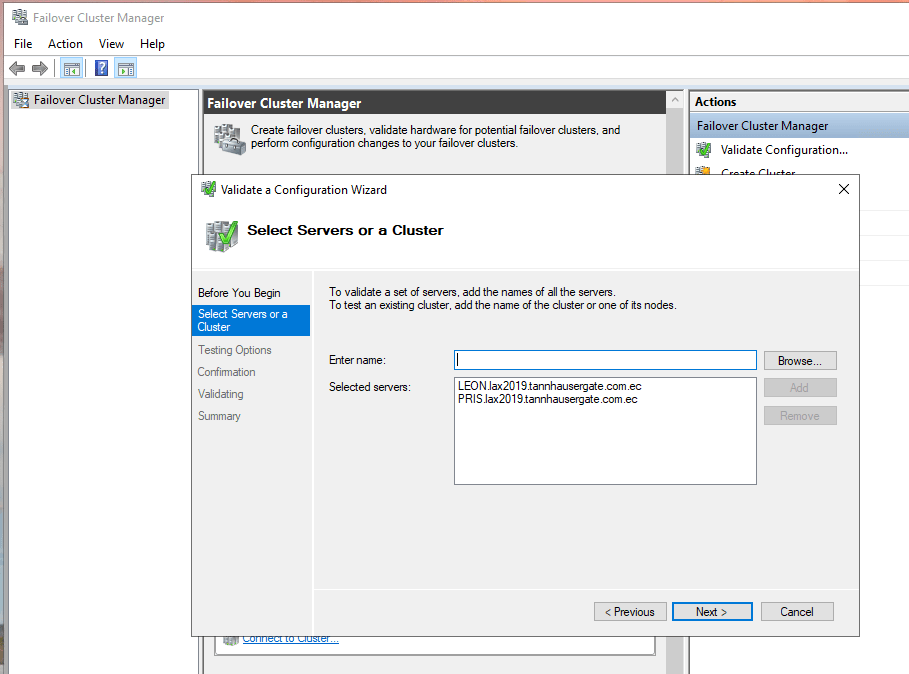The width and height of the screenshot is (909, 674).
Task: Click the Failover Cluster Manager title bar icon
Action: click(x=19, y=17)
